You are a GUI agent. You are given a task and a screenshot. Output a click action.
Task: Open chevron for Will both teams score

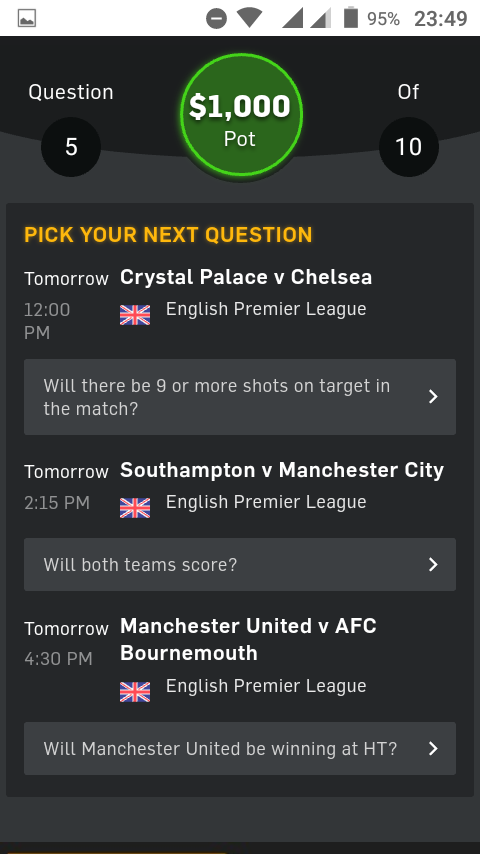433,564
